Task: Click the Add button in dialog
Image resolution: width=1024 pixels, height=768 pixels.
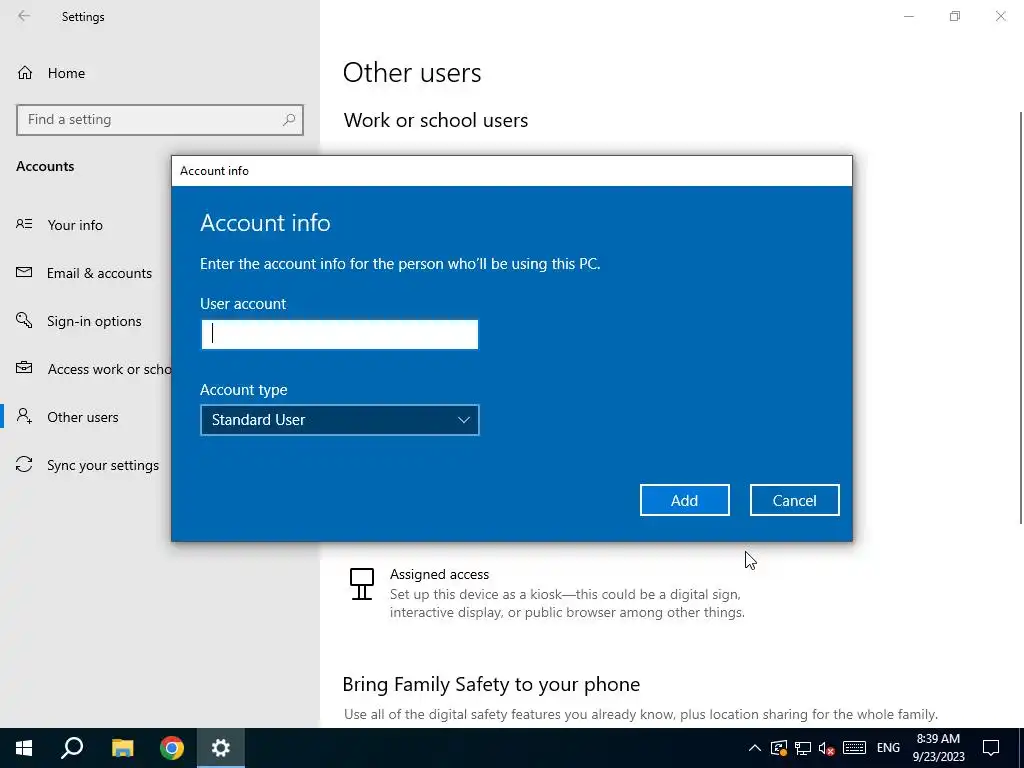Action: (684, 500)
